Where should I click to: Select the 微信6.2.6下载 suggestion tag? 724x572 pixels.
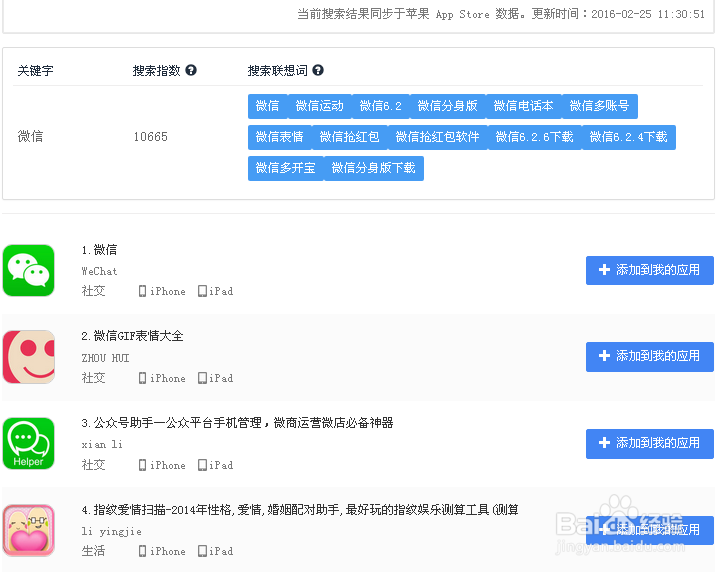[x=534, y=137]
